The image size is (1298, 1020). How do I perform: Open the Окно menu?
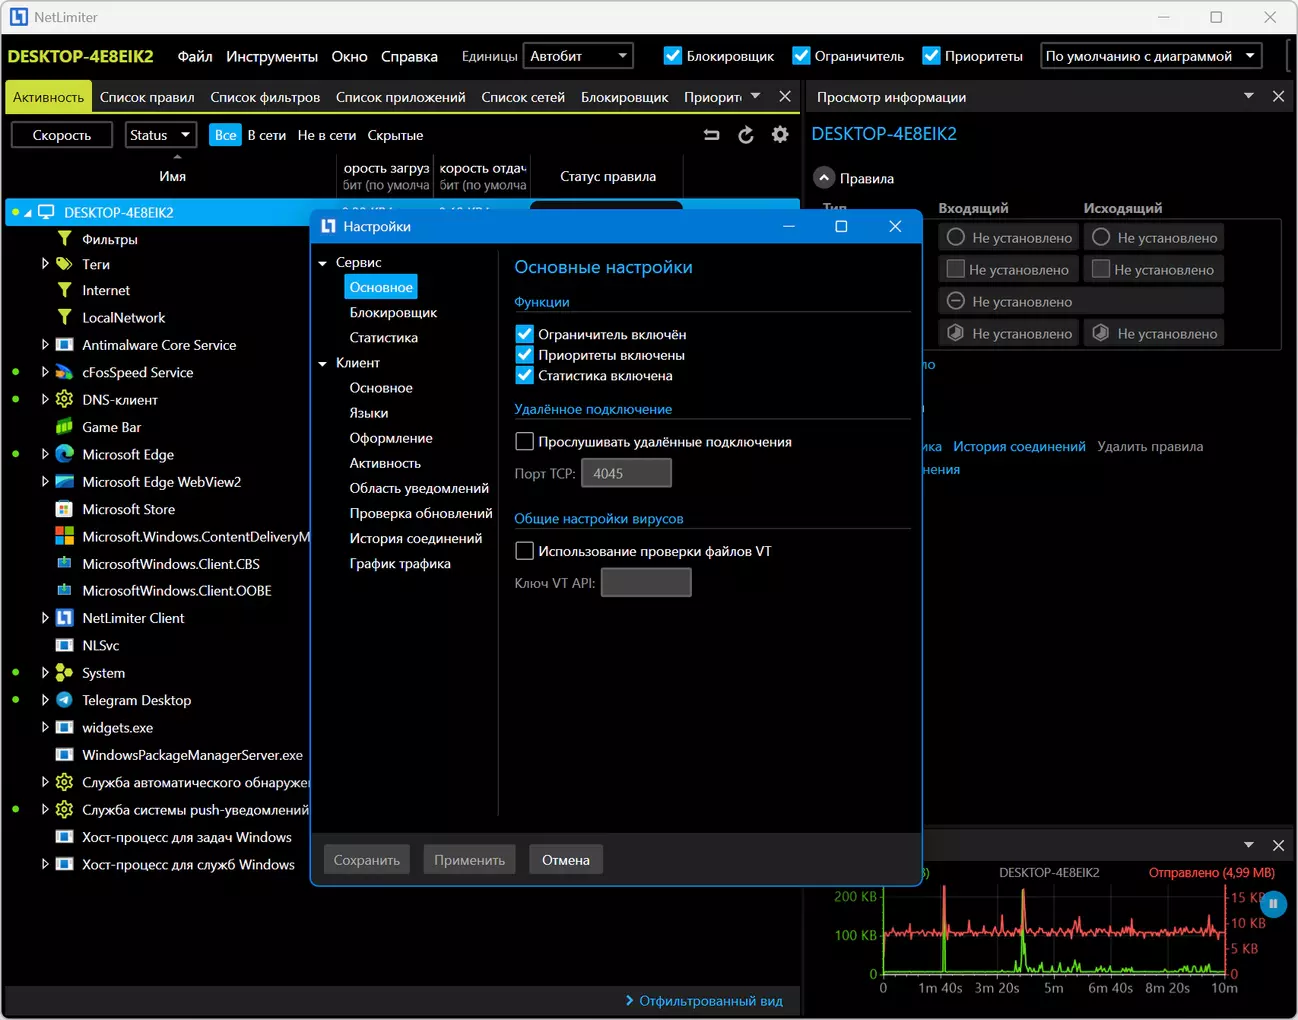pyautogui.click(x=350, y=56)
